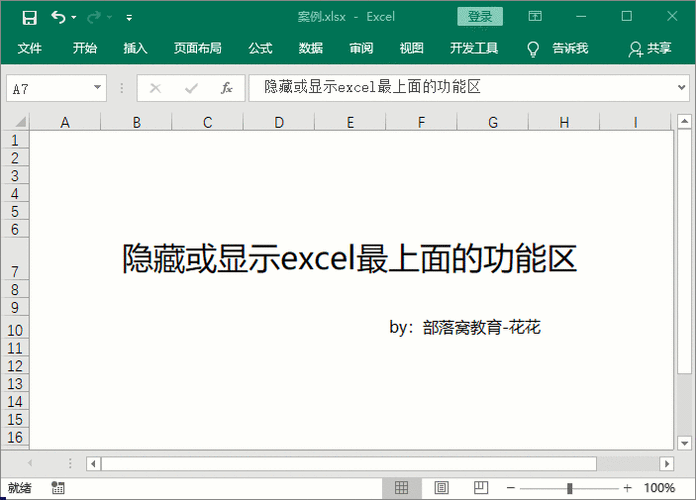The image size is (696, 500).
Task: Click the Insert Function fx icon
Action: pyautogui.click(x=226, y=88)
